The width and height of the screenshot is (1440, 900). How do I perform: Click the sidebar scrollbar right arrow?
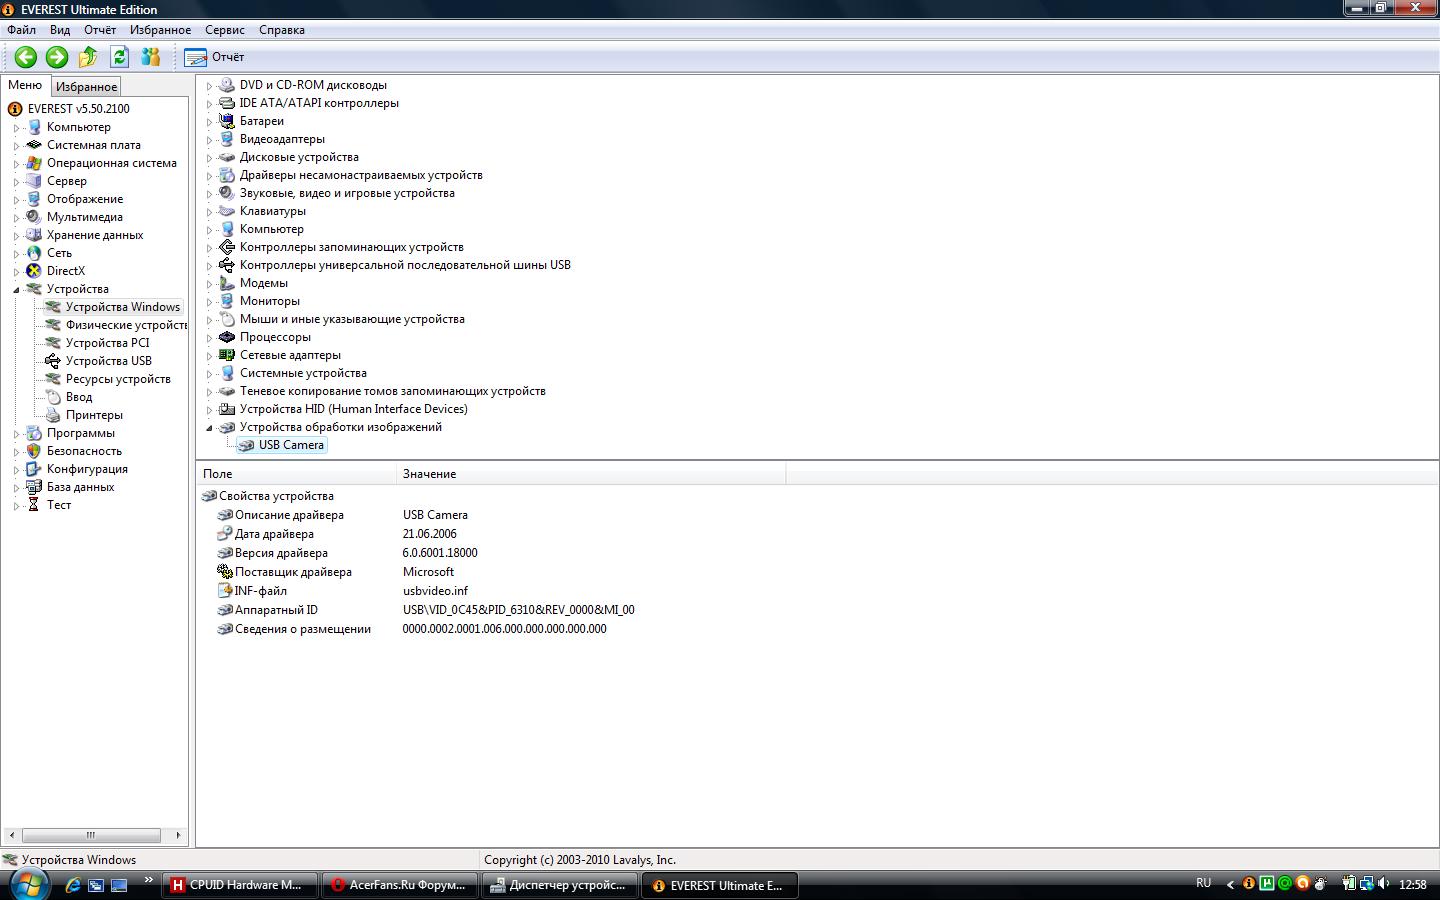tap(178, 835)
